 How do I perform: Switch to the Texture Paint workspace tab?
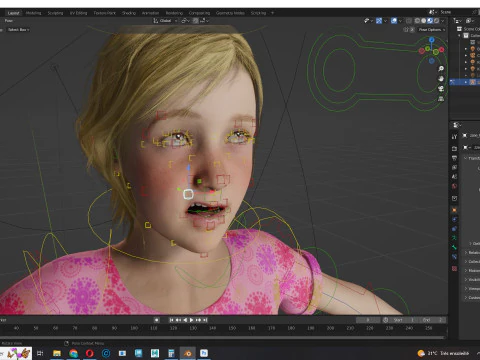tap(105, 13)
